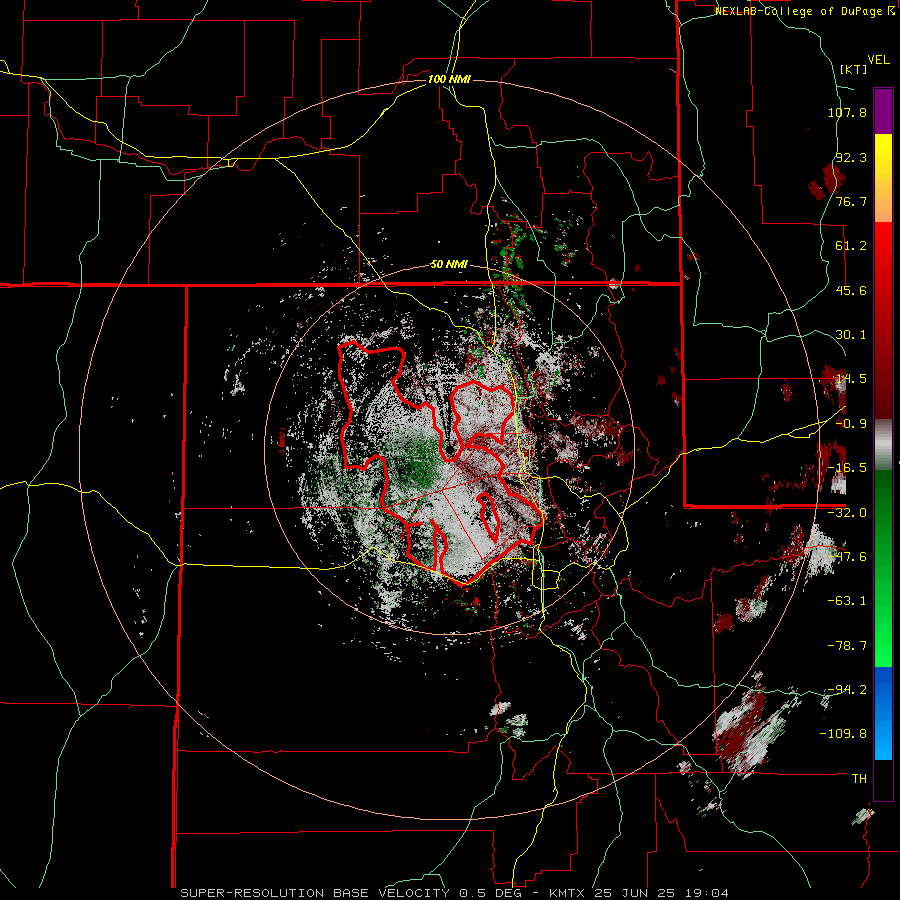Click the -94.2 velocity scale value
The height and width of the screenshot is (900, 900).
click(x=847, y=689)
